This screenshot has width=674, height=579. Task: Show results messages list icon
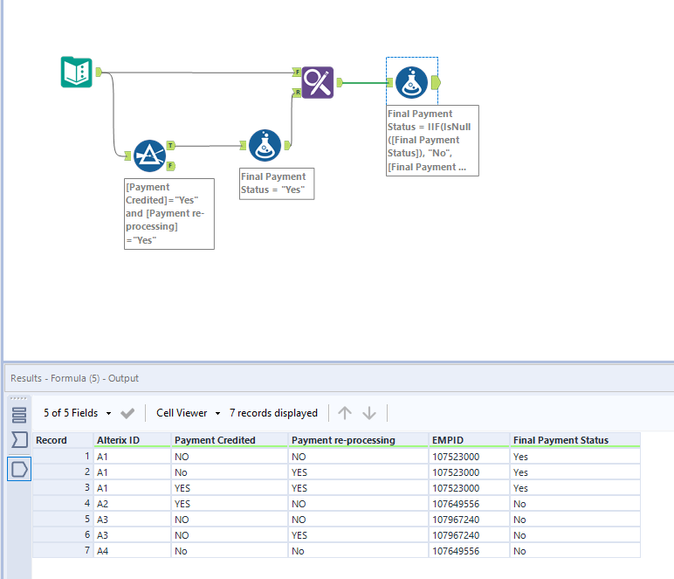click(19, 415)
